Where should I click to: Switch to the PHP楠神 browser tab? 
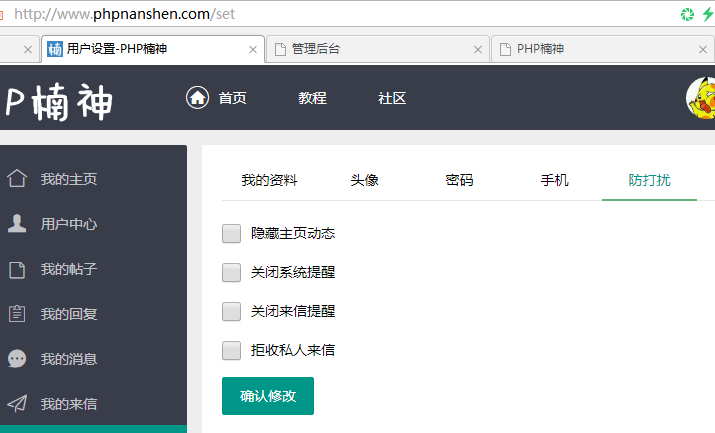click(603, 49)
